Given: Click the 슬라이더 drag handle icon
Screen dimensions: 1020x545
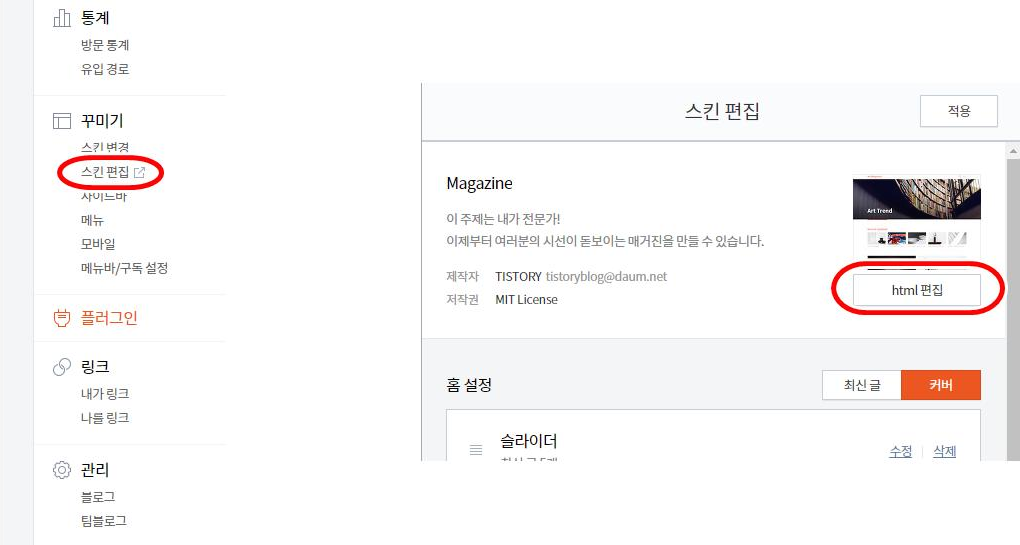Looking at the screenshot, I should point(476,450).
